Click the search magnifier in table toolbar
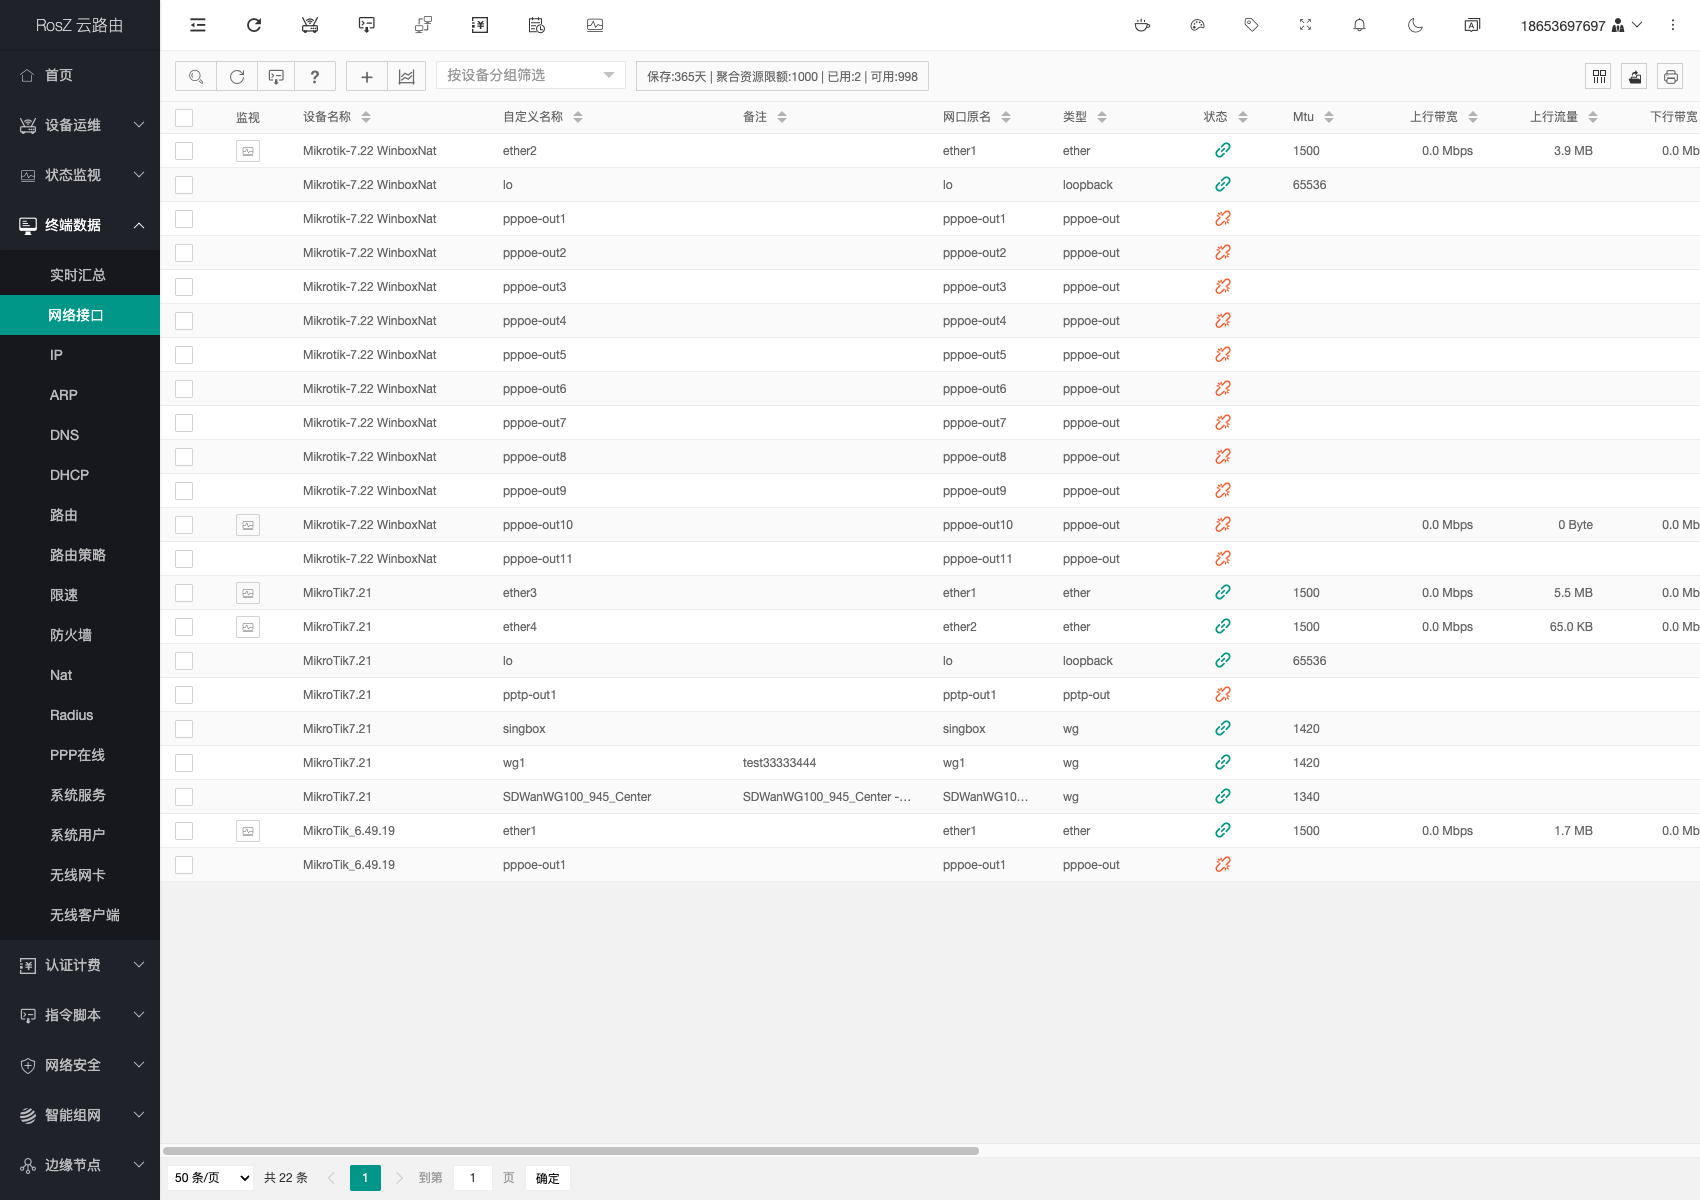The height and width of the screenshot is (1200, 1700). [x=196, y=77]
